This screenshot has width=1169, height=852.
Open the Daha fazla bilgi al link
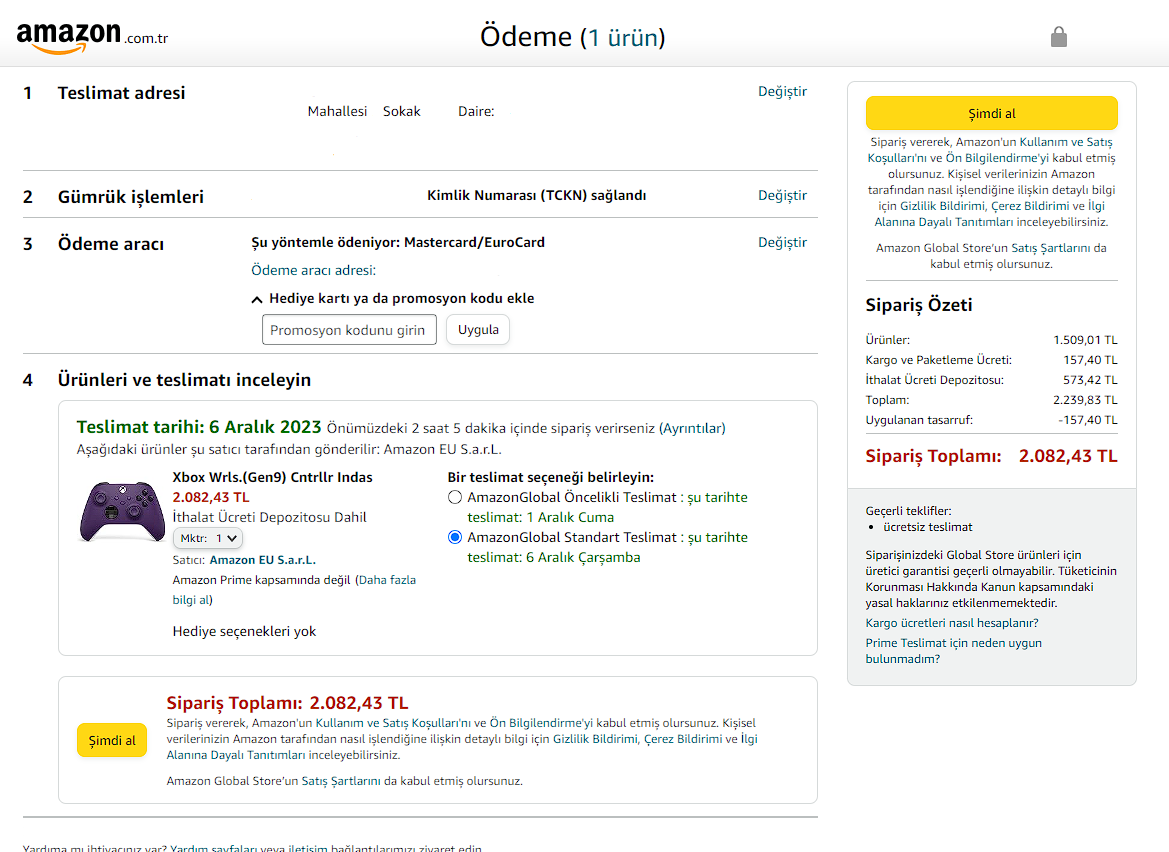(x=294, y=590)
